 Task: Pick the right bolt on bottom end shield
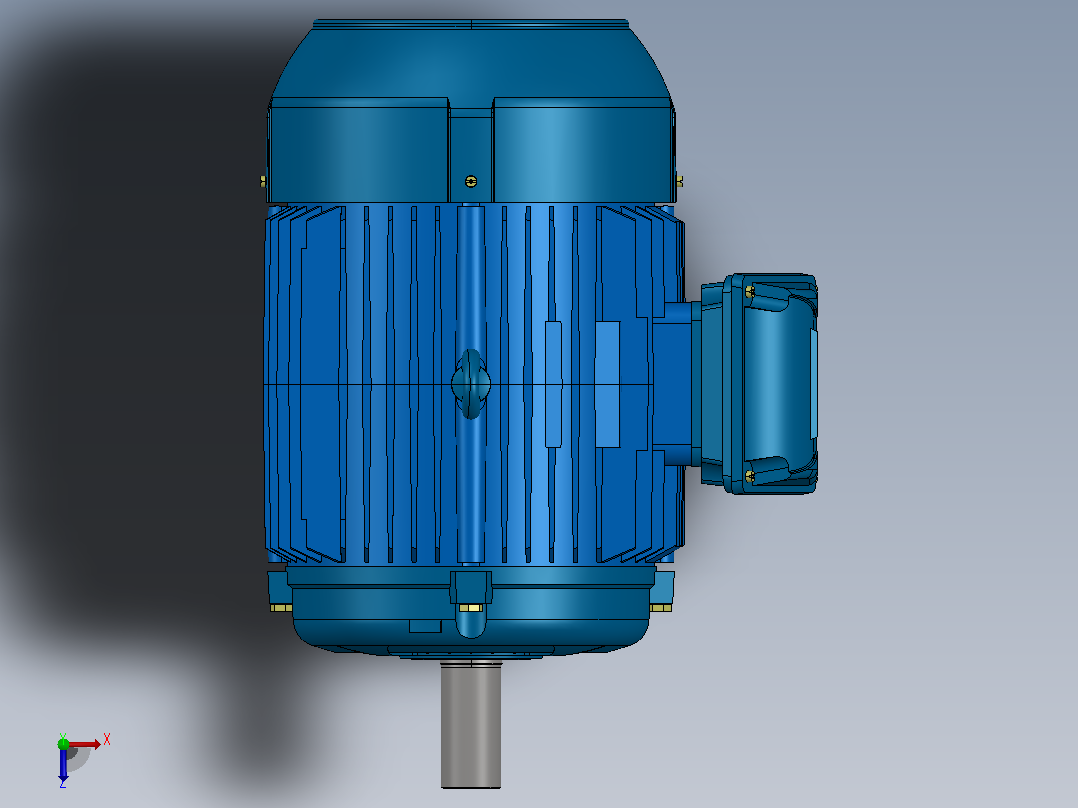[661, 608]
